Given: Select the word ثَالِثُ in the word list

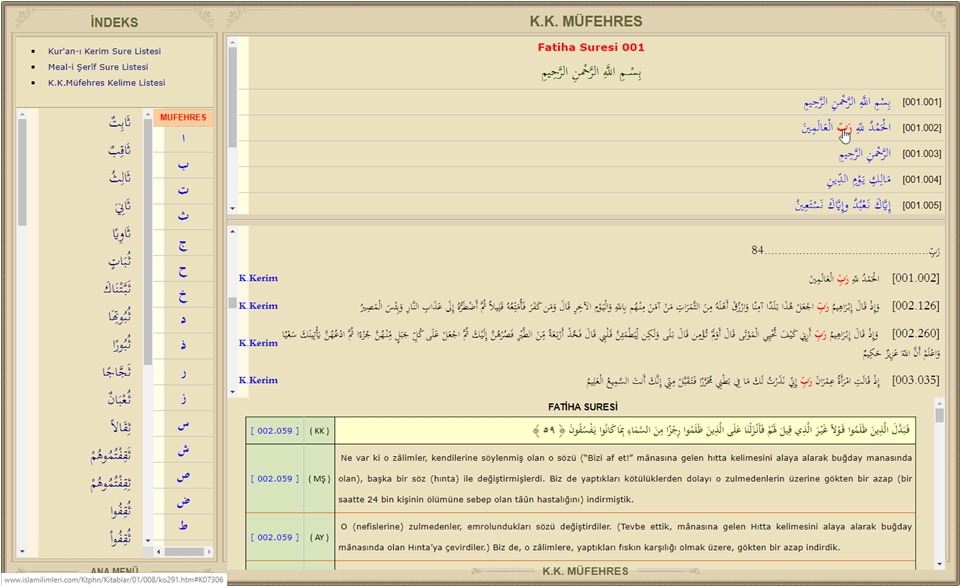Looking at the screenshot, I should (x=120, y=178).
